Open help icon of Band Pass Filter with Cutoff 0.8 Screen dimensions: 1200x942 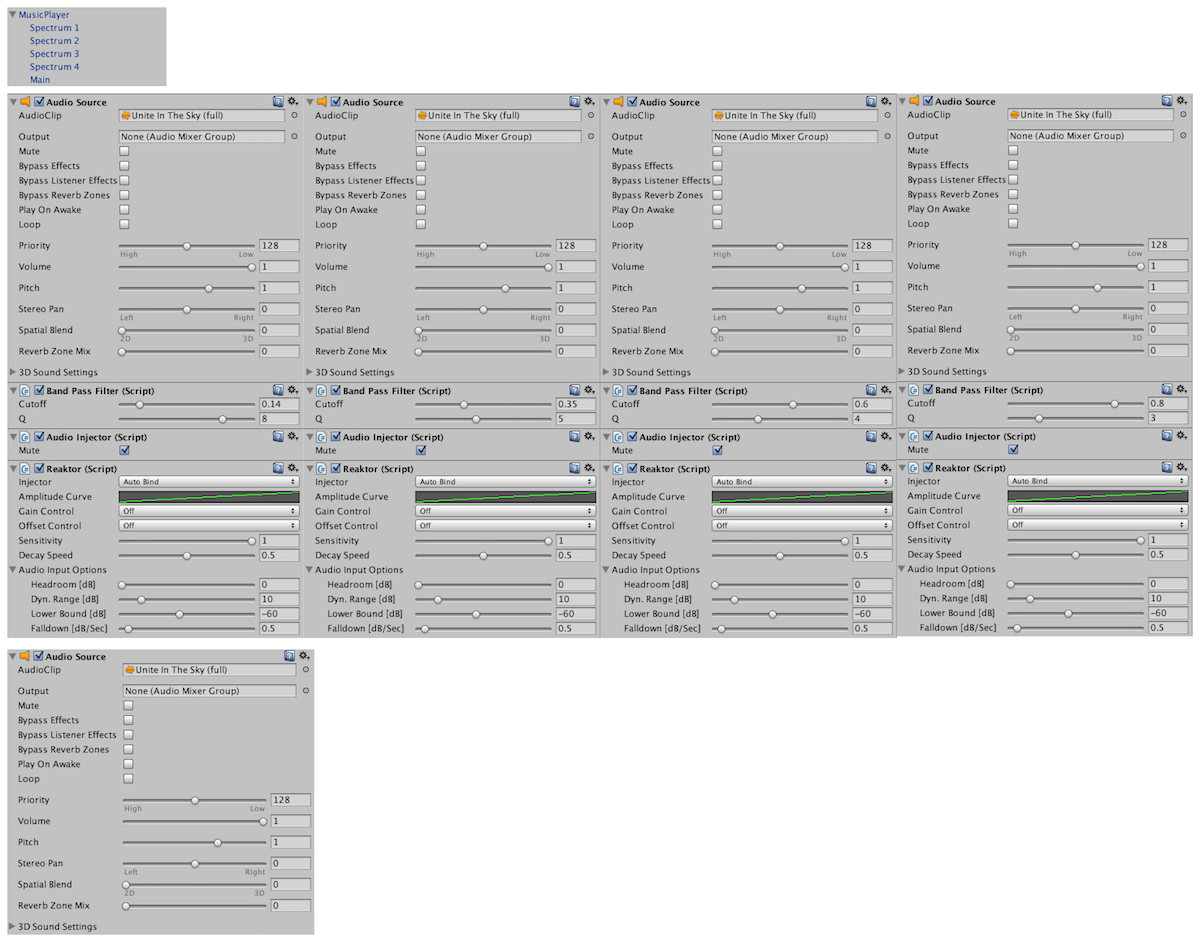(x=1167, y=390)
